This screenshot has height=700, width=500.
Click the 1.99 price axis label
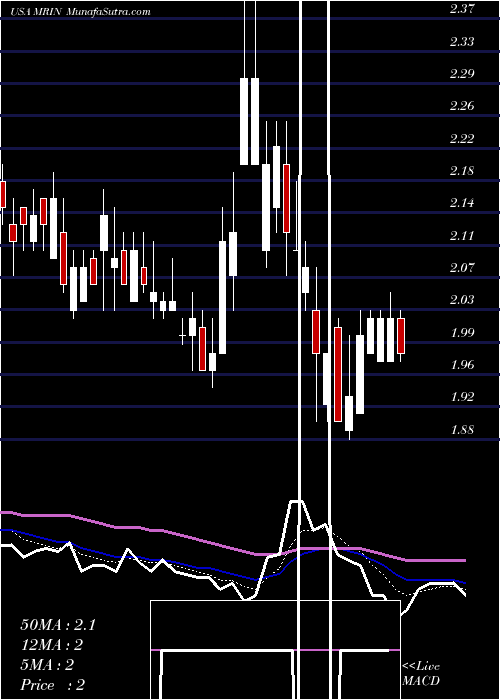462,332
